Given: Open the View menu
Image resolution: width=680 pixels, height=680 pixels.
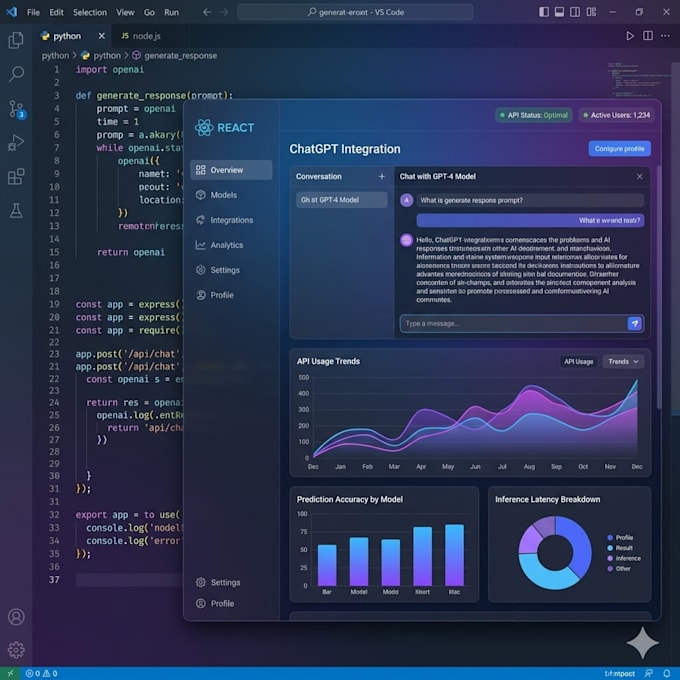Looking at the screenshot, I should coord(125,12).
